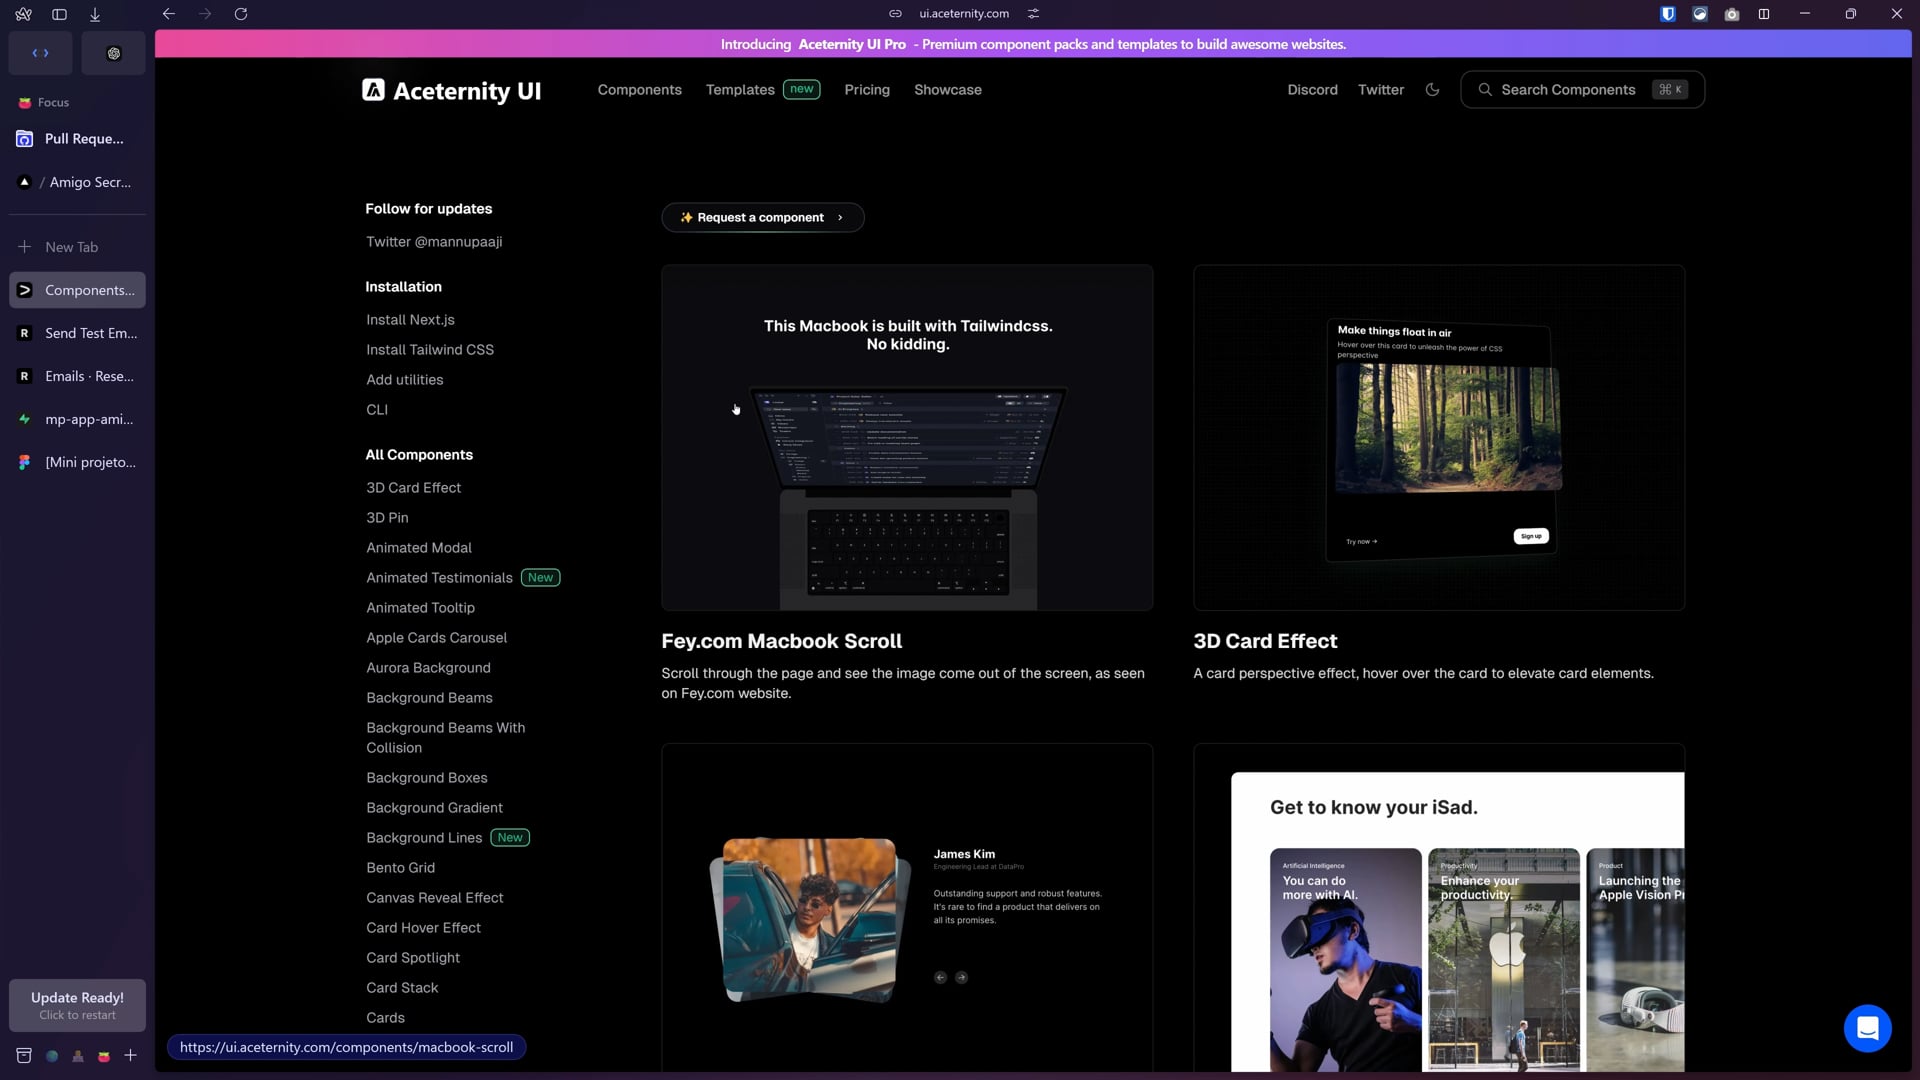Open Animated Testimonials in component list
This screenshot has height=1080, width=1920.
click(x=439, y=578)
